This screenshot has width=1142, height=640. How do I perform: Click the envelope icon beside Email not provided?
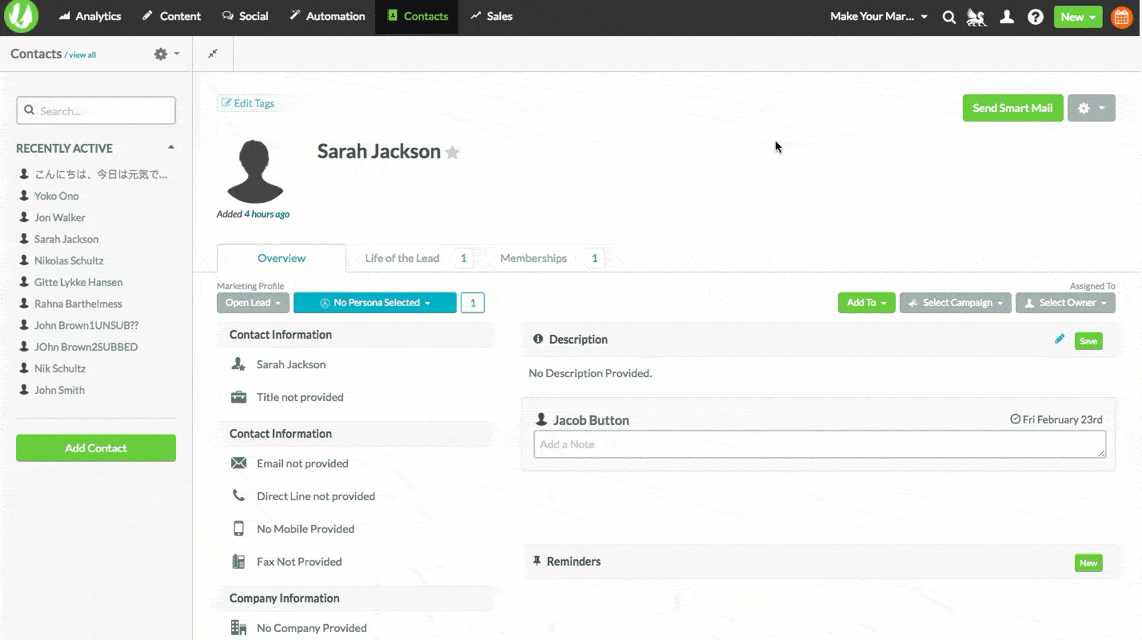pyautogui.click(x=238, y=463)
